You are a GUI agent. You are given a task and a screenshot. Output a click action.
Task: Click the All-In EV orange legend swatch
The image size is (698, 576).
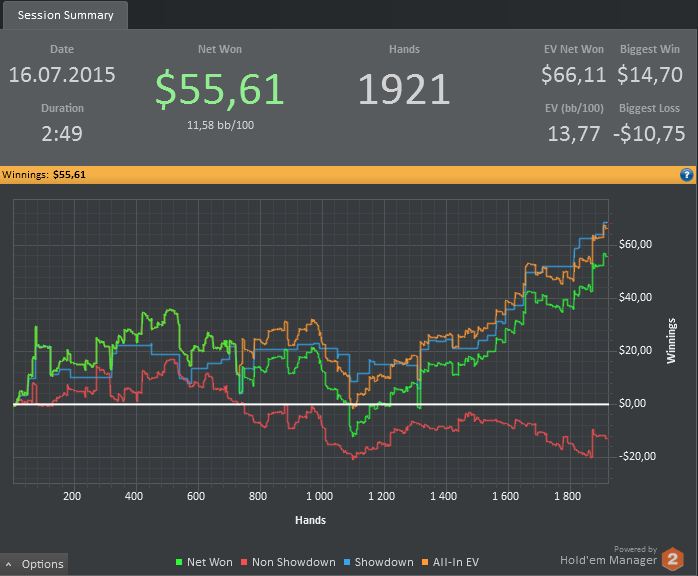[425, 562]
